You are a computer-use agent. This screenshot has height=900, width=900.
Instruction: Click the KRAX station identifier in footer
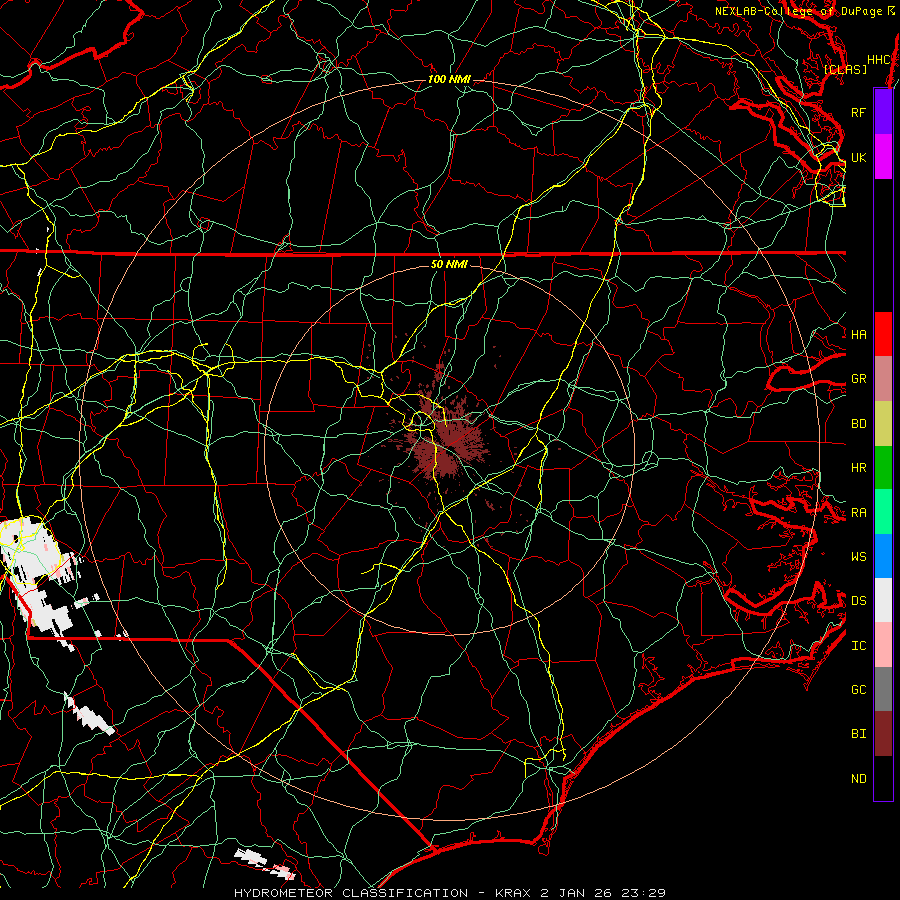512,893
